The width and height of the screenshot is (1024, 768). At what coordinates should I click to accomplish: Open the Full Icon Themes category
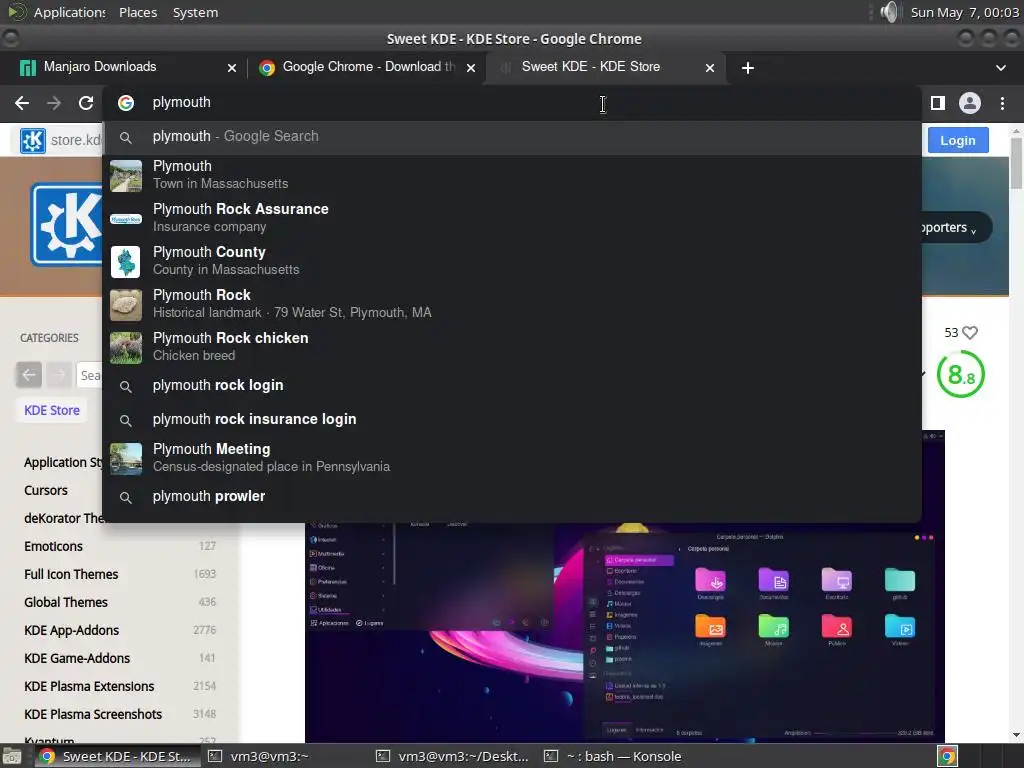point(71,575)
